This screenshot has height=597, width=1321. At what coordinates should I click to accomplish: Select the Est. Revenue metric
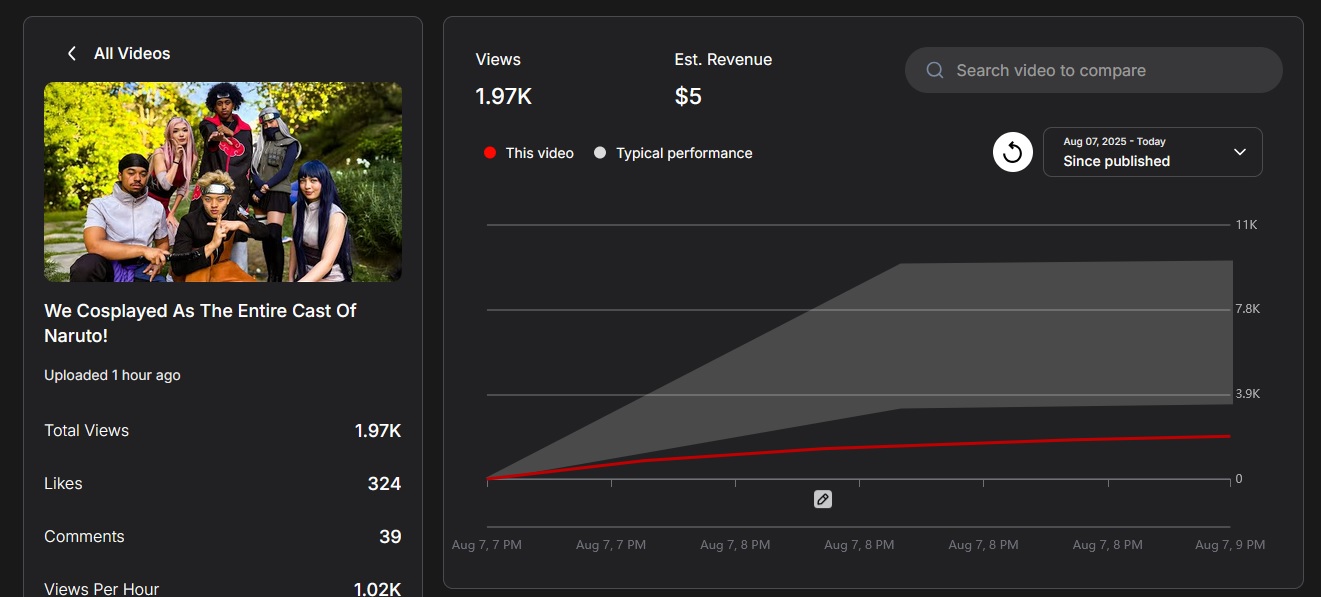pyautogui.click(x=723, y=60)
